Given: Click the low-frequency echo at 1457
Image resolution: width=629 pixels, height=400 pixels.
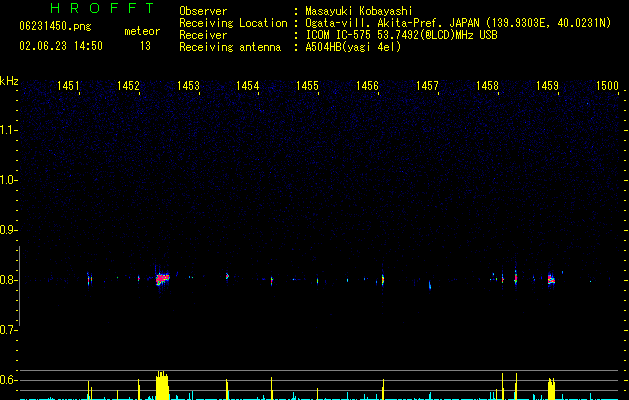Looking at the screenshot, I should (x=430, y=285).
